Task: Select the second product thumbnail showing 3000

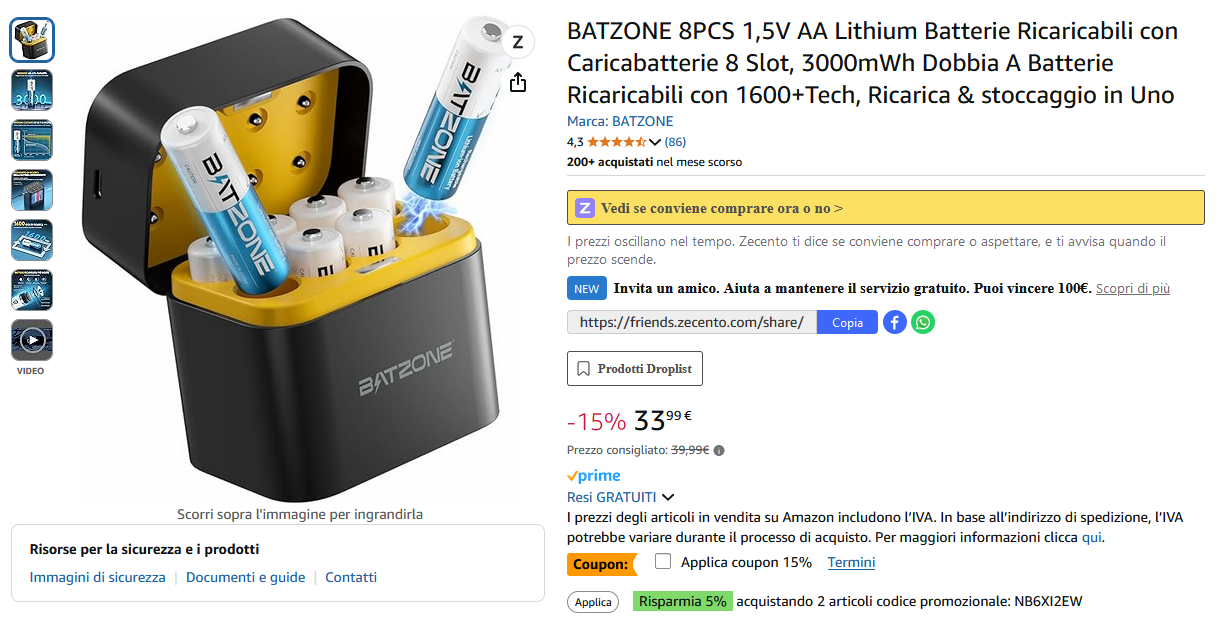Action: [x=32, y=90]
